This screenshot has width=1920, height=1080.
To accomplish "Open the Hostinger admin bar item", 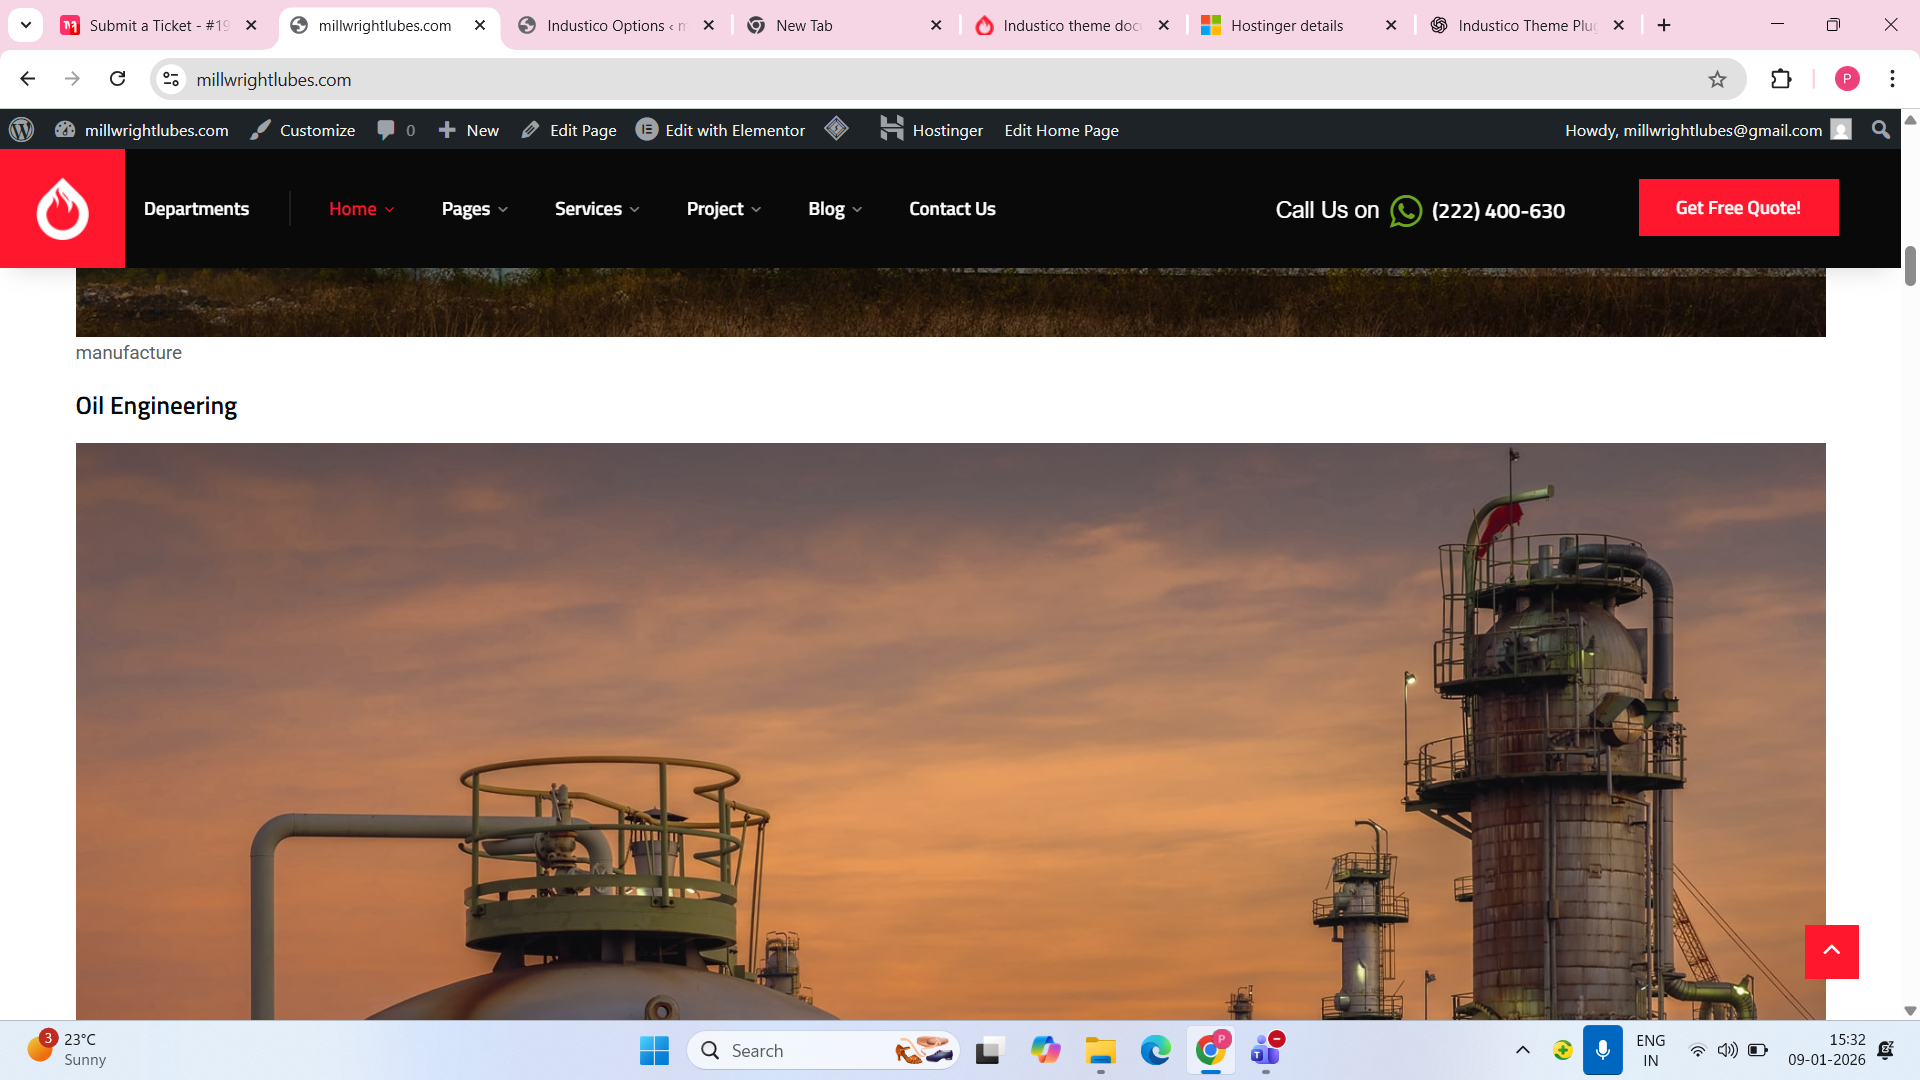I will [931, 130].
